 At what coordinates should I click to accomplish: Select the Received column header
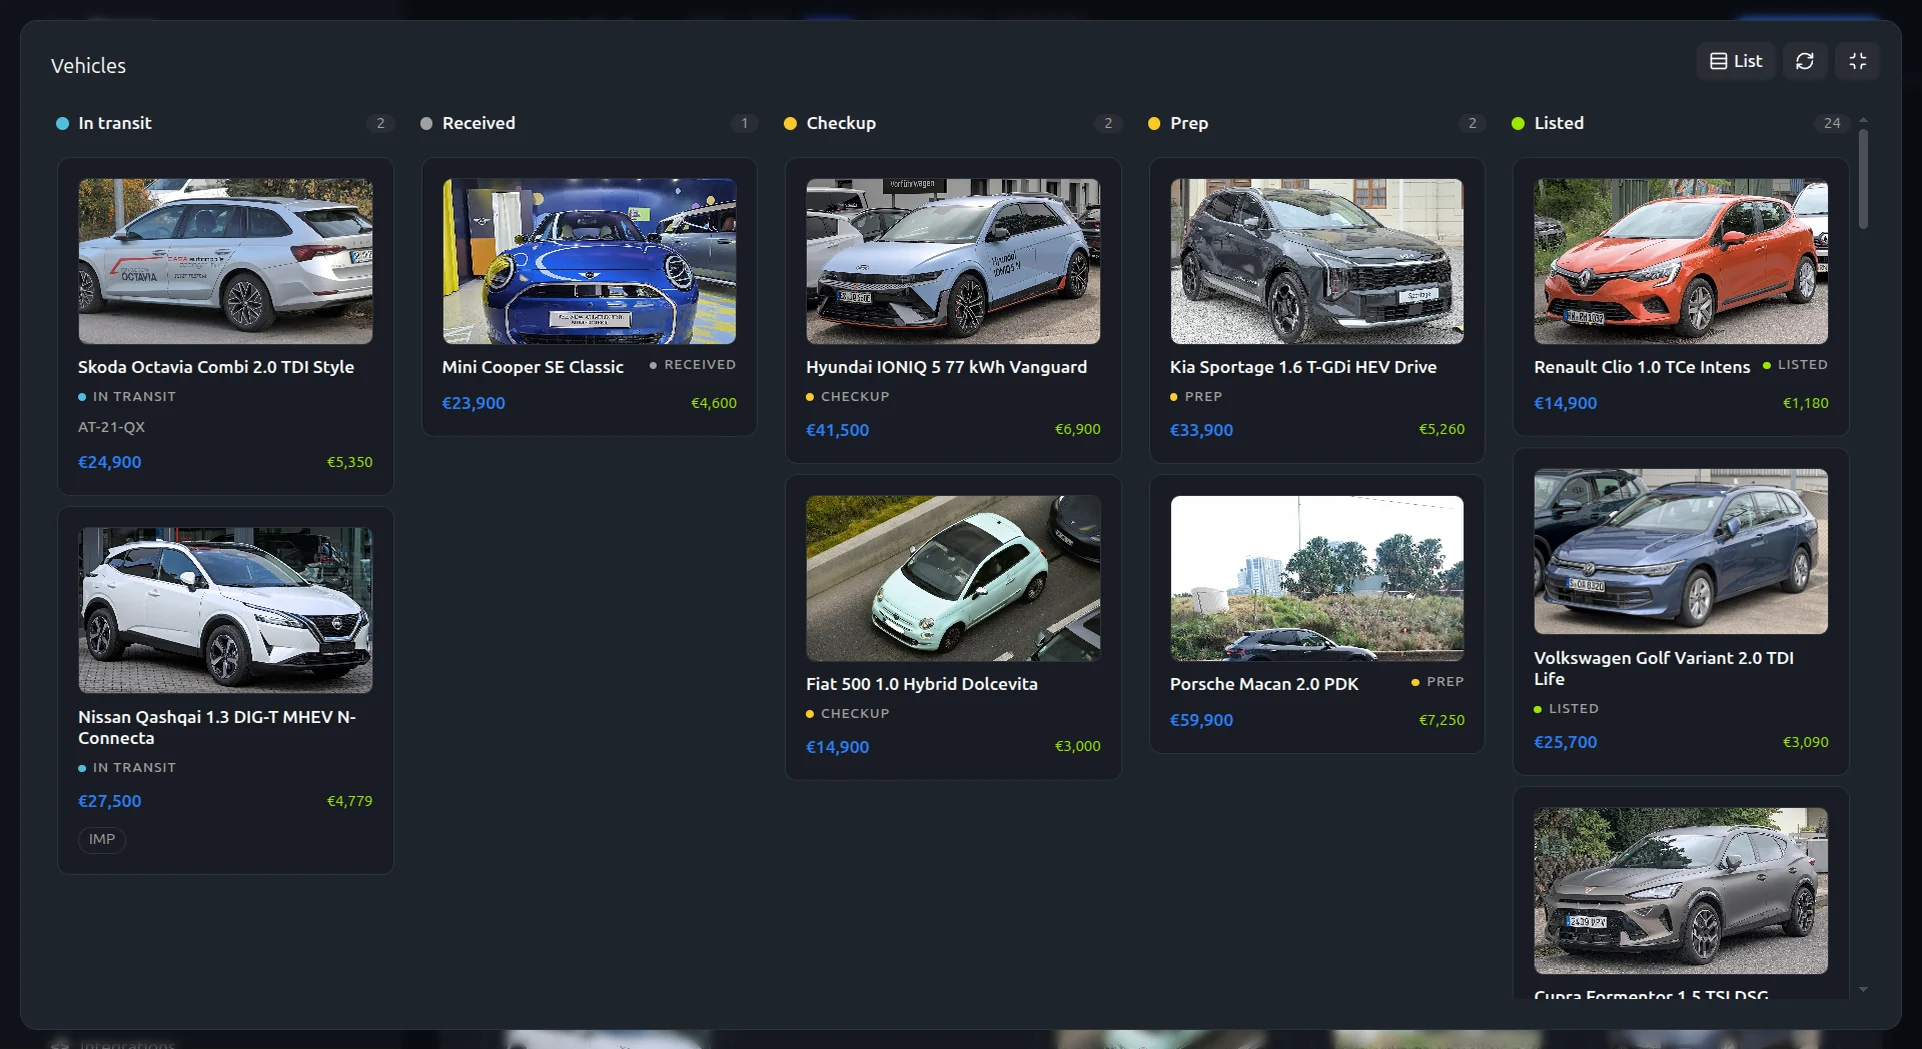coord(479,123)
